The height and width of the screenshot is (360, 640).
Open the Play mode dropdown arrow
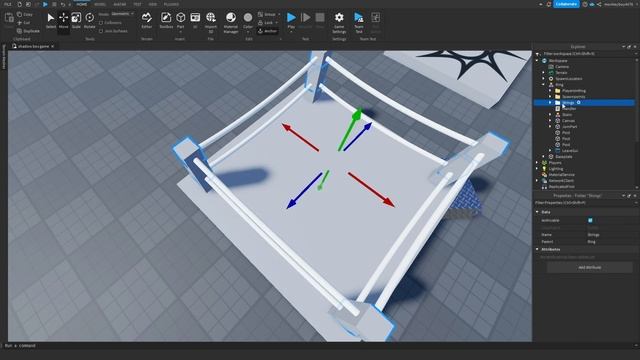click(291, 31)
